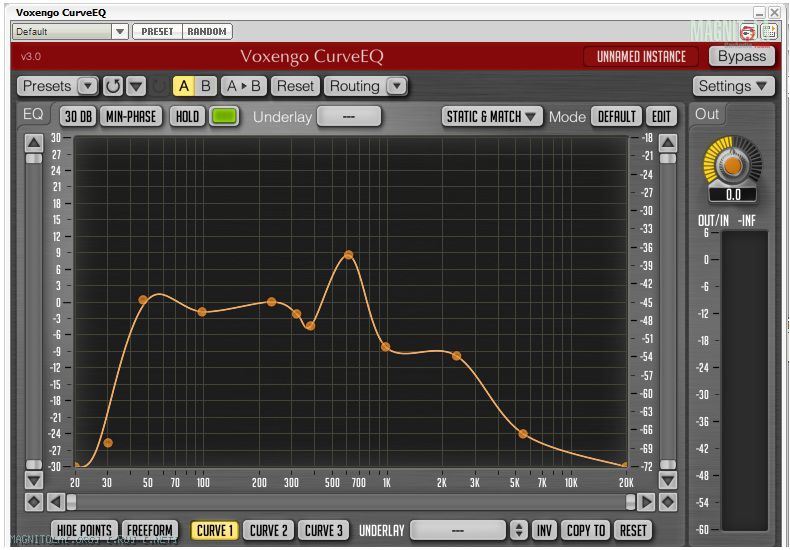The image size is (790, 550).
Task: Expand the Presets dropdown arrow
Action: (88, 86)
